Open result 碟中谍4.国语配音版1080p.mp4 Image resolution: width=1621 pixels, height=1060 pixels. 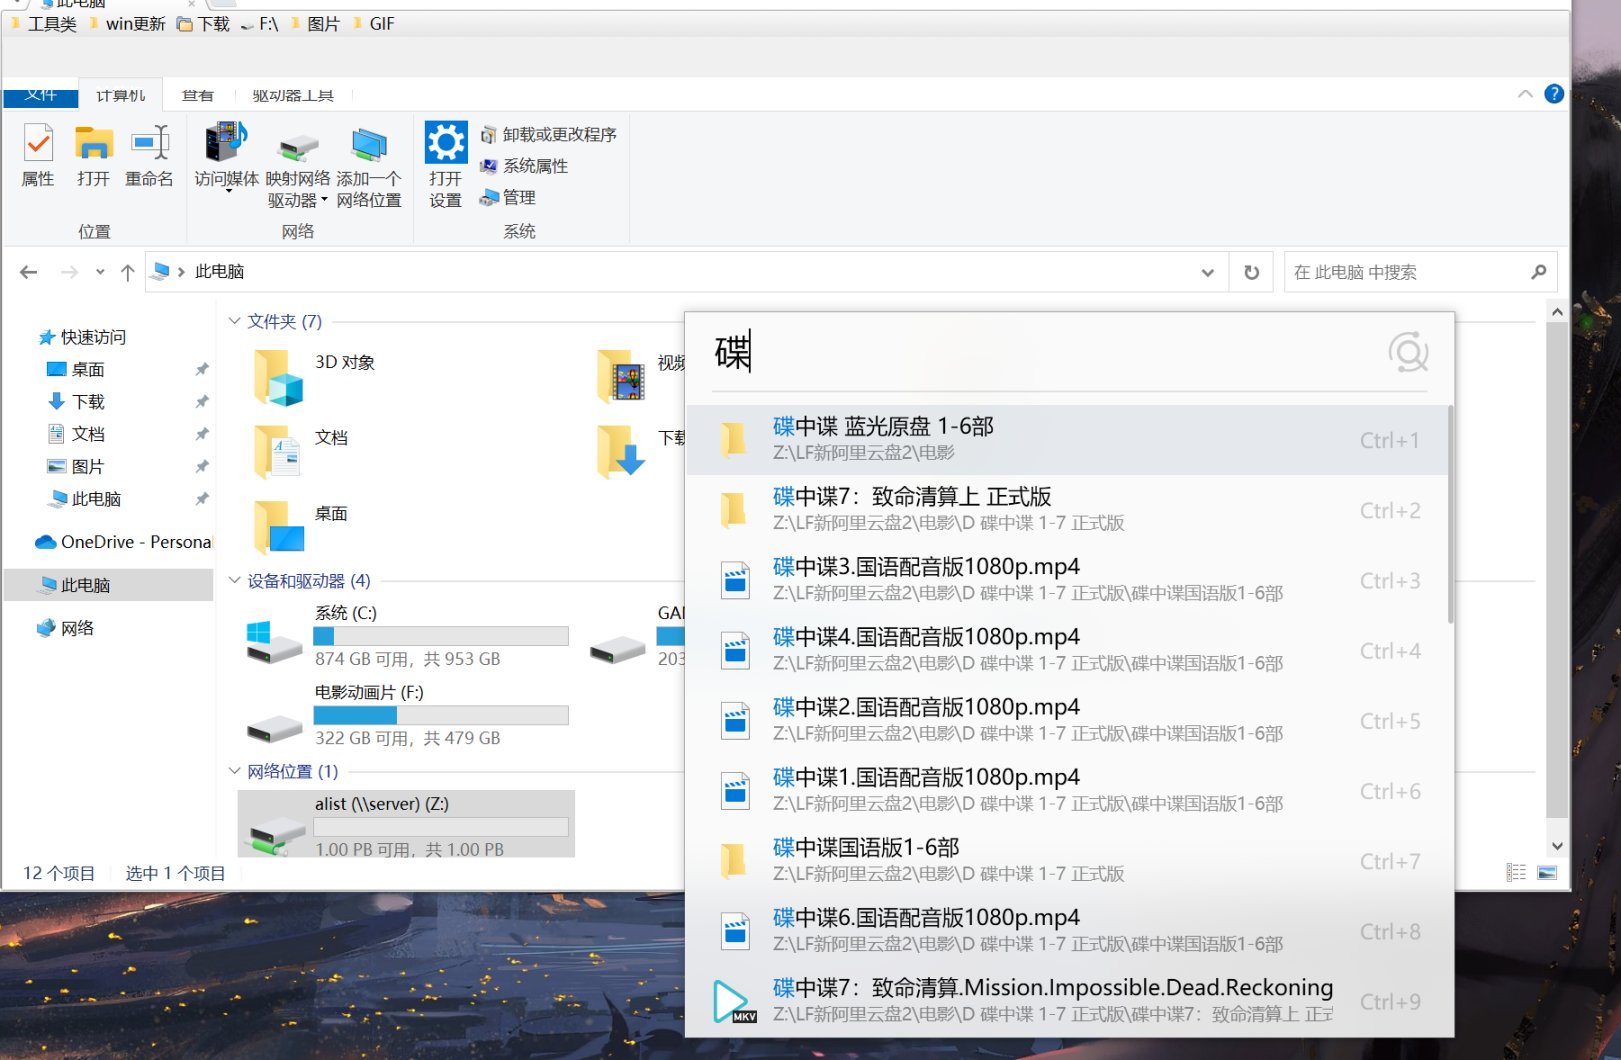tap(1066, 650)
